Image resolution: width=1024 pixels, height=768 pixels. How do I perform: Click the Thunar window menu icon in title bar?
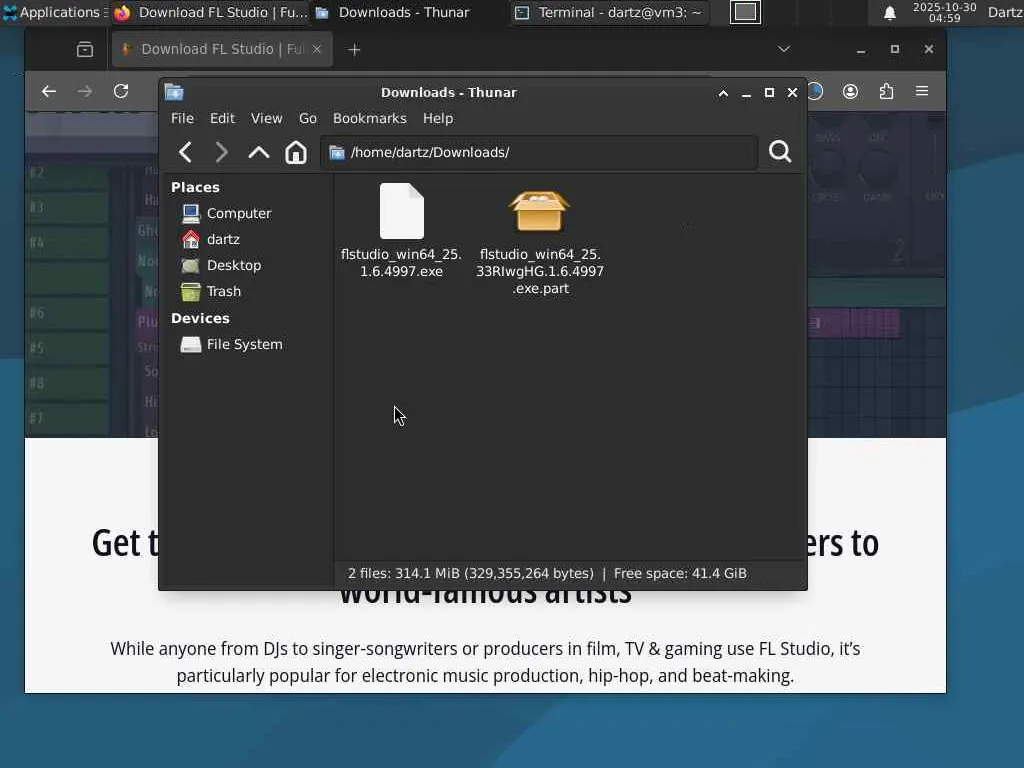pos(174,93)
